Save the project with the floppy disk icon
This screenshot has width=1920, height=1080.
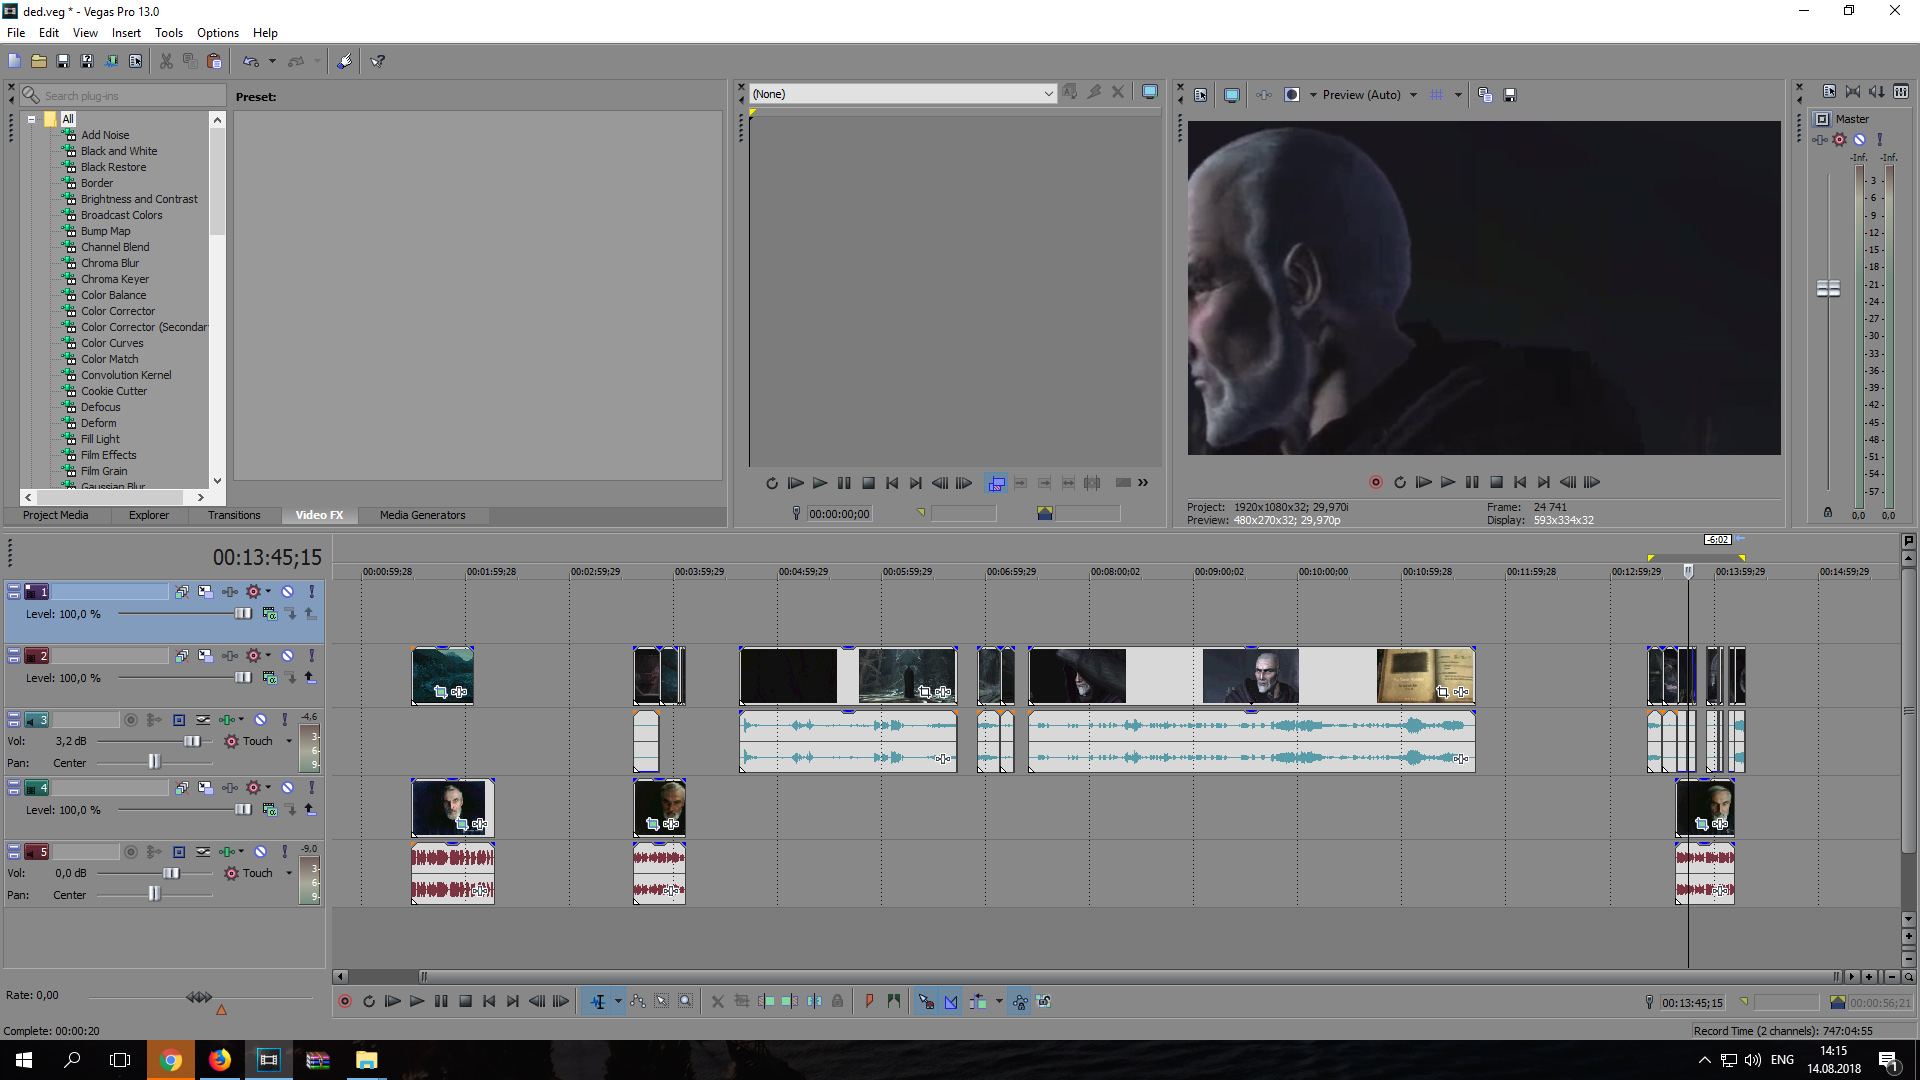point(63,61)
